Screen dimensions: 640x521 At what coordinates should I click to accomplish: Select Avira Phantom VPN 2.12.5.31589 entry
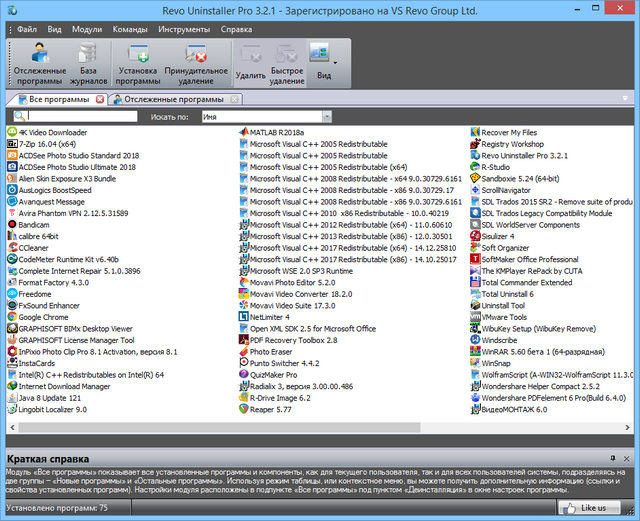[68, 213]
